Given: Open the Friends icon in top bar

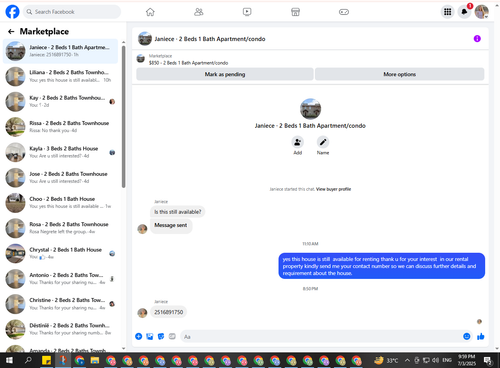Looking at the screenshot, I should [x=199, y=12].
